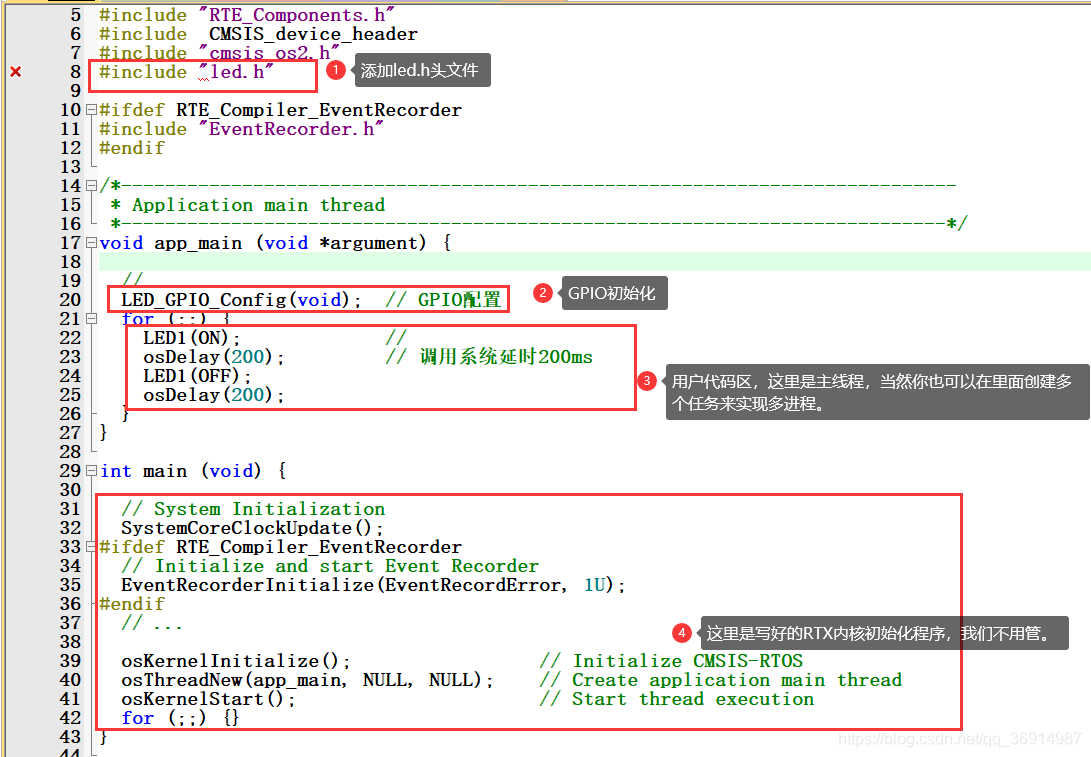This screenshot has width=1091, height=757.
Task: Click the '// Initialize CMSIS-RTOS' comment
Action: pos(671,661)
